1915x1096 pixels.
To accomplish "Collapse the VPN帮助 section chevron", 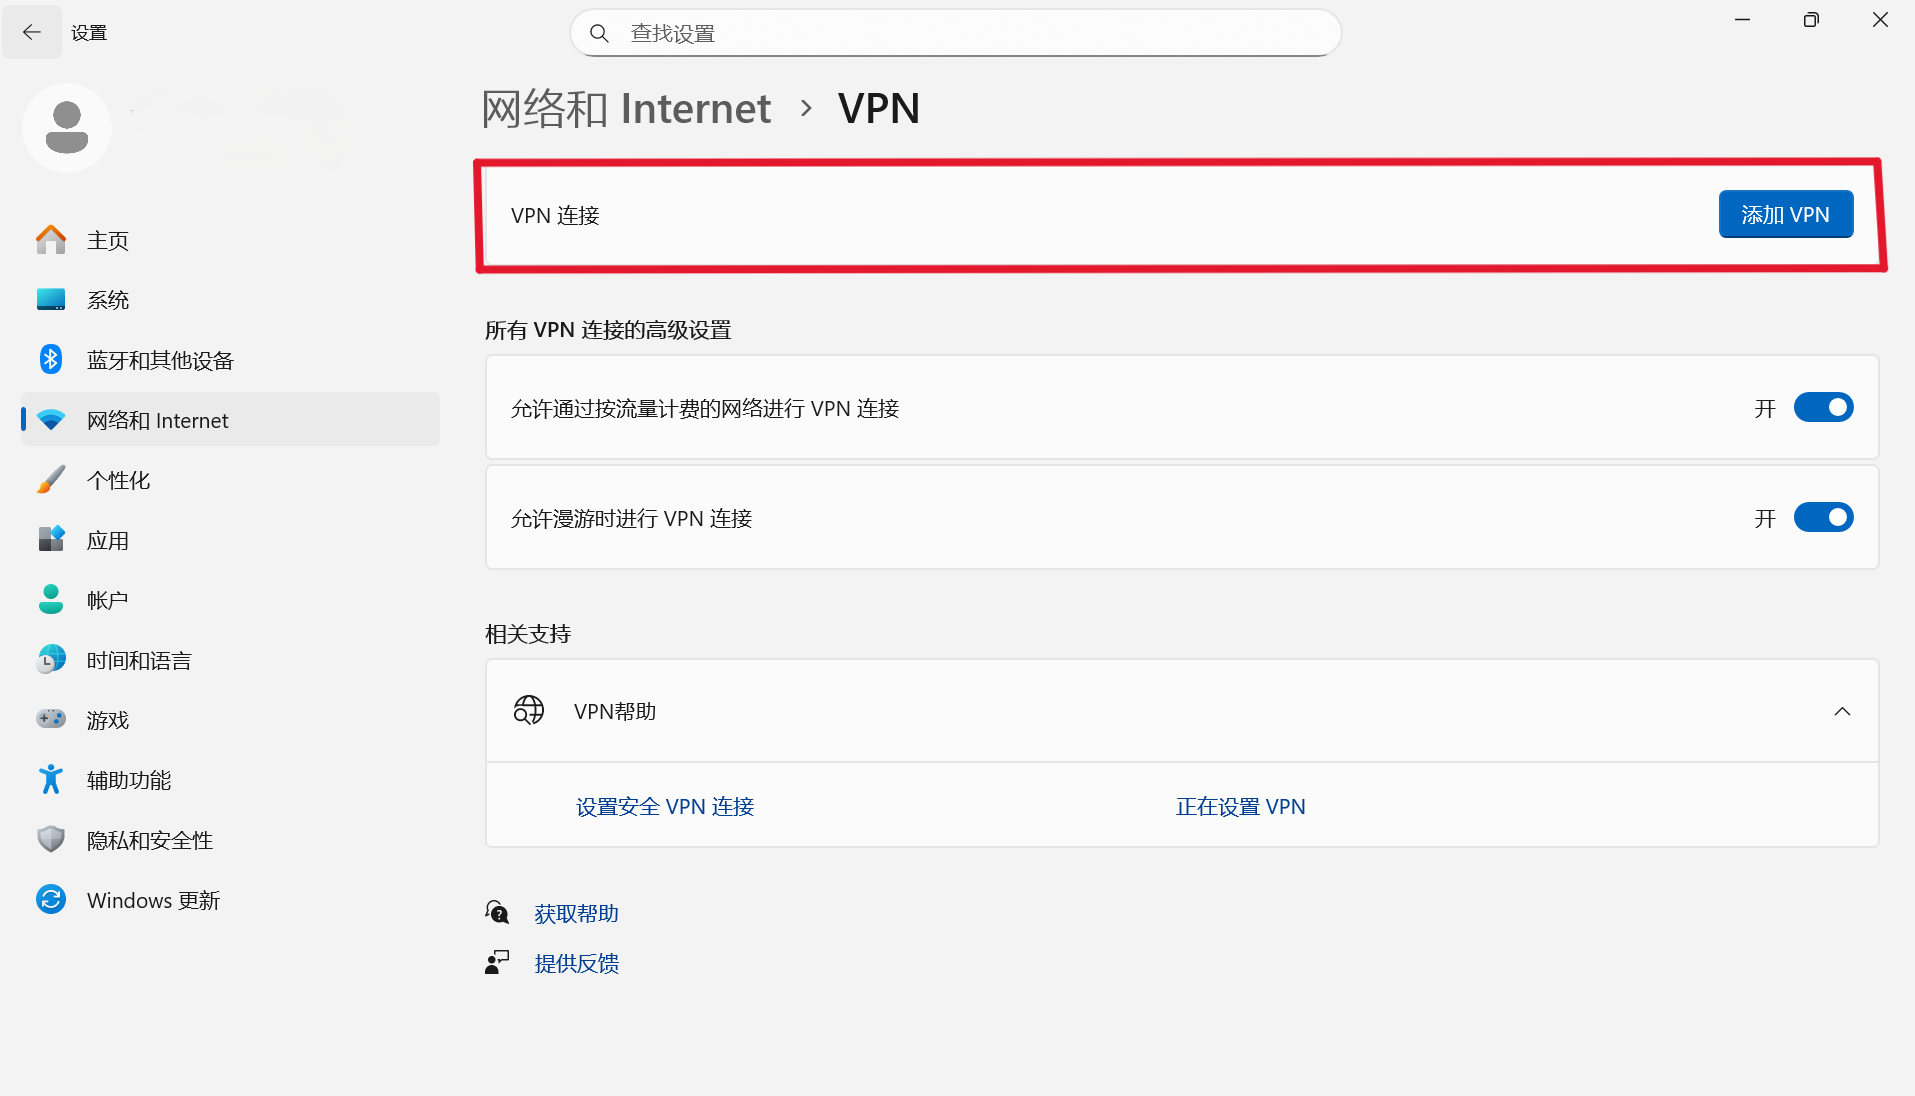I will [x=1842, y=712].
